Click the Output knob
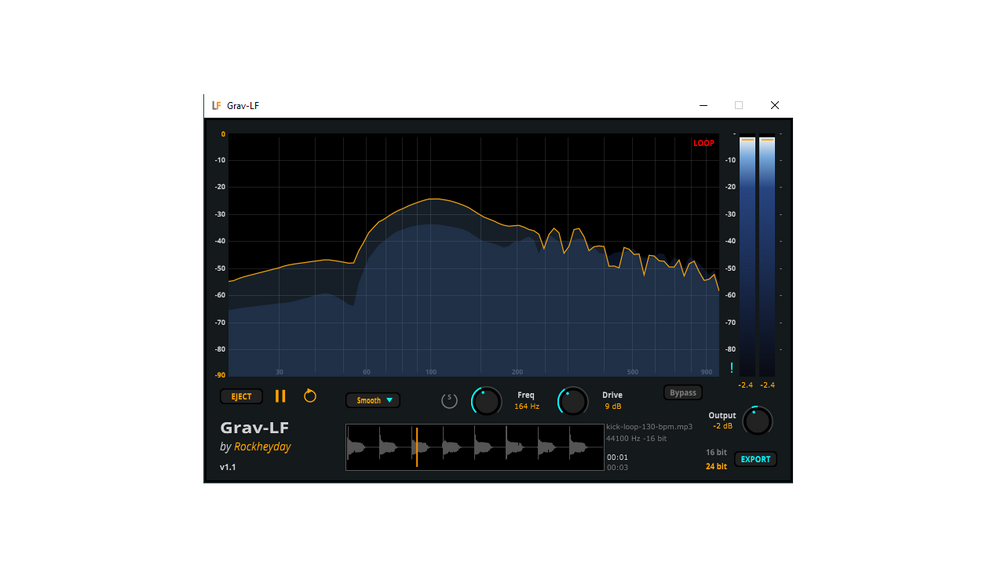Image resolution: width=1005 pixels, height=565 pixels. [x=757, y=421]
